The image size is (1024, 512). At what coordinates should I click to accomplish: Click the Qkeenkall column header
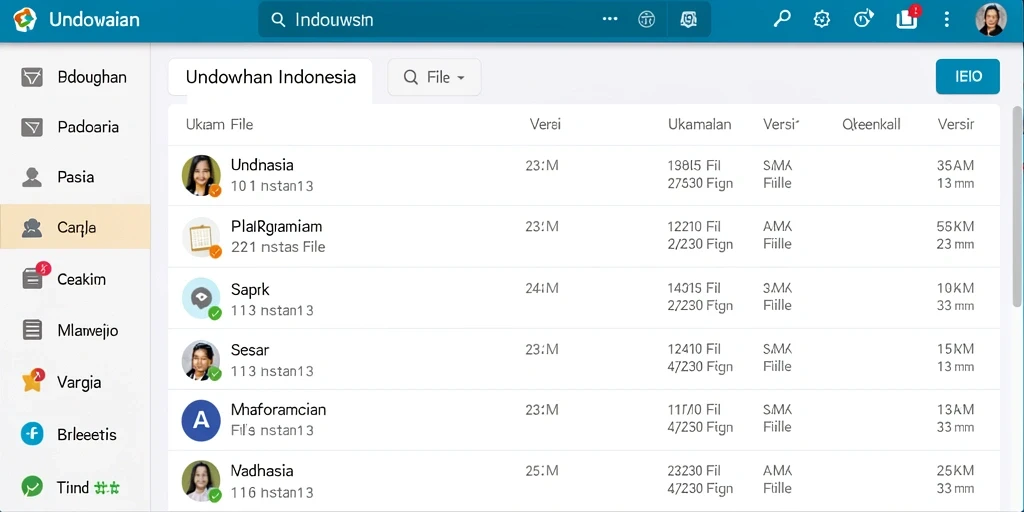[x=871, y=124]
